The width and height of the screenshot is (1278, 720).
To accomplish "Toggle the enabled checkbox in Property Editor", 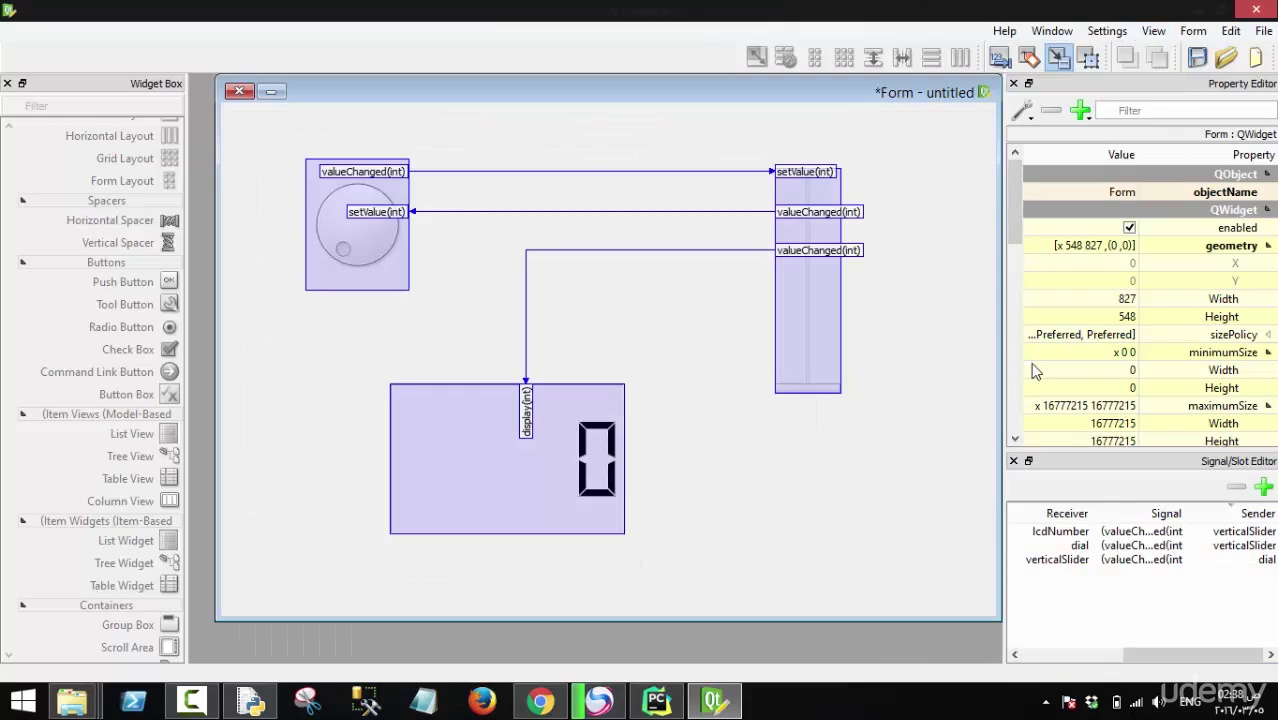I will point(1129,227).
